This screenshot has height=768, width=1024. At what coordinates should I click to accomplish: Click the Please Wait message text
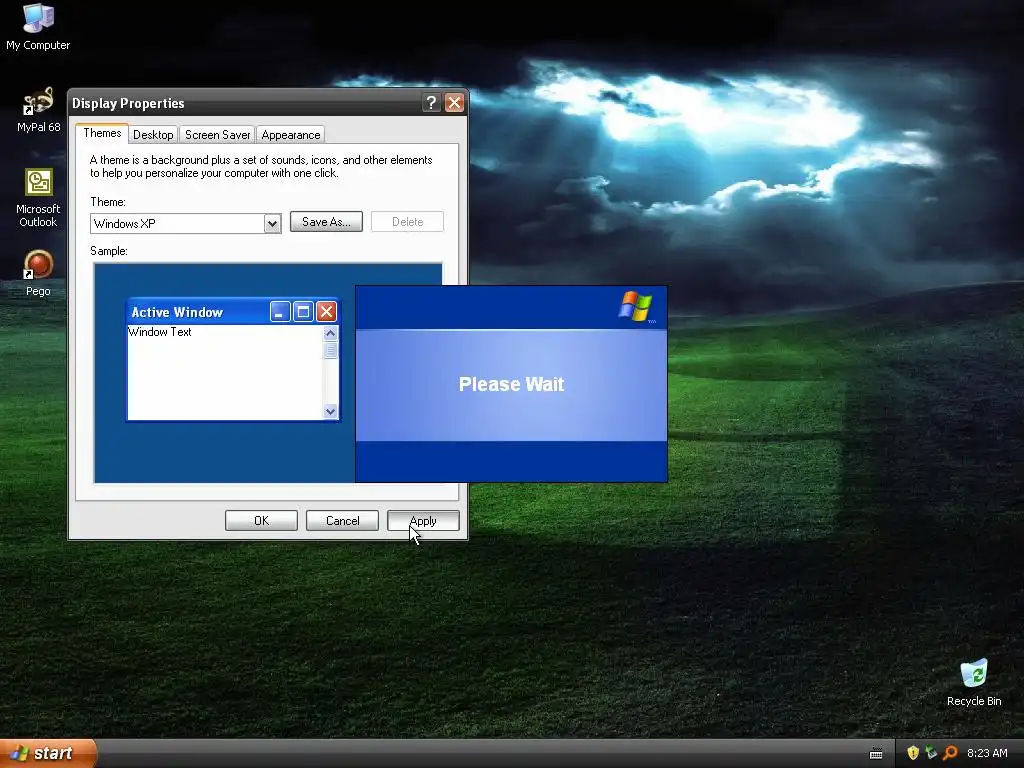point(511,384)
